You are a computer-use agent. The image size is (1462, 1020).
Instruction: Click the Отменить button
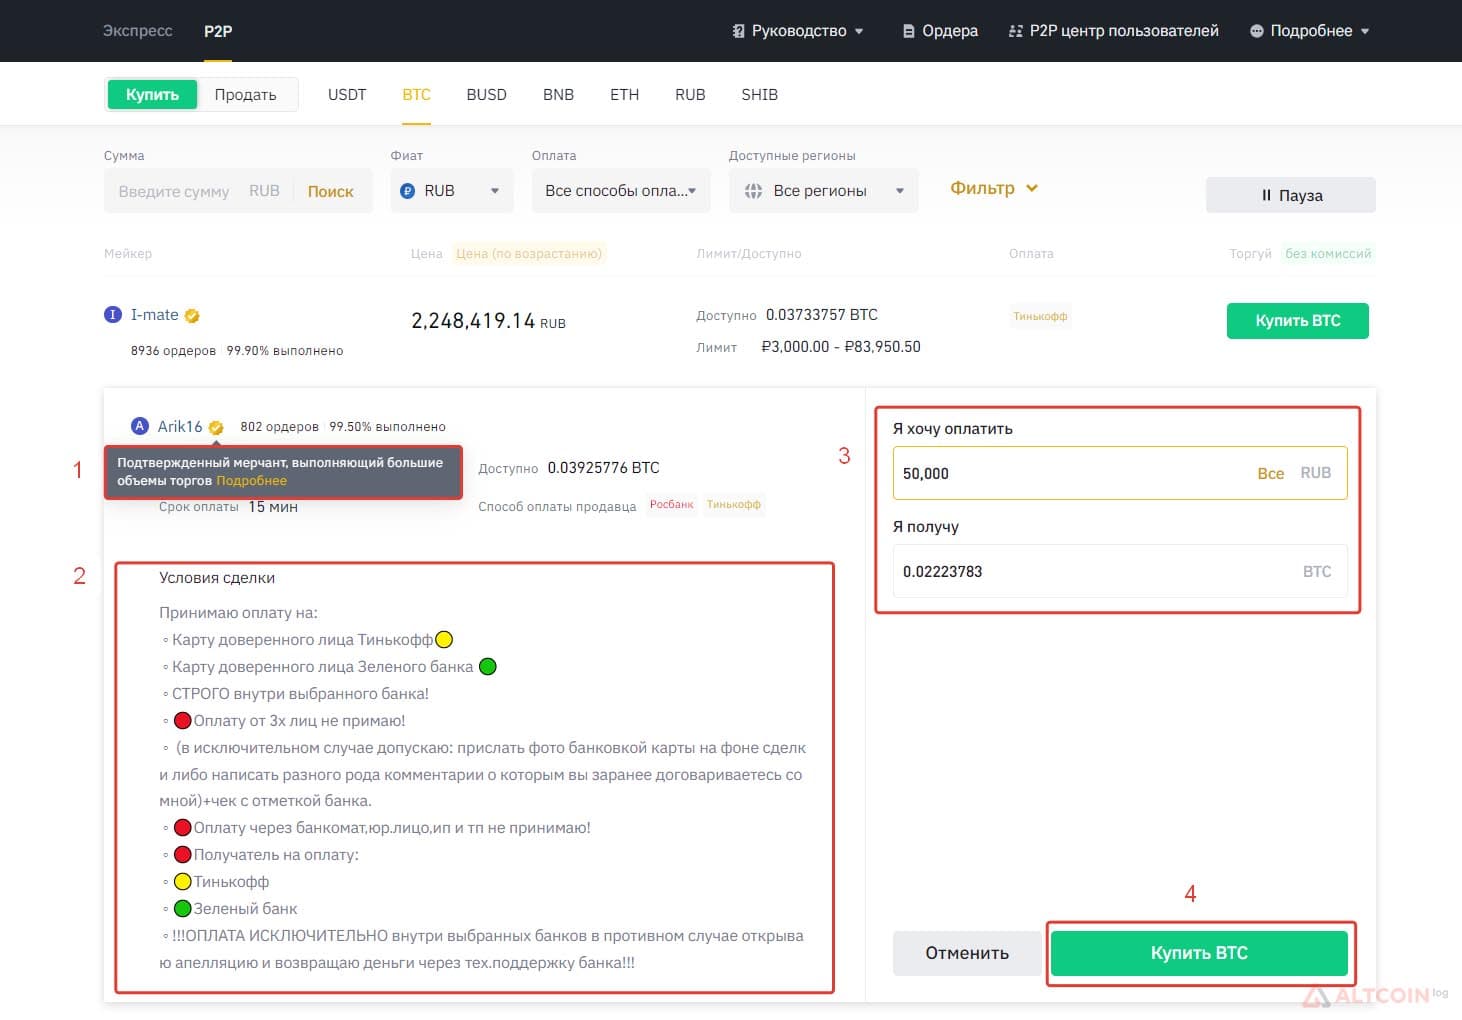pyautogui.click(x=967, y=953)
